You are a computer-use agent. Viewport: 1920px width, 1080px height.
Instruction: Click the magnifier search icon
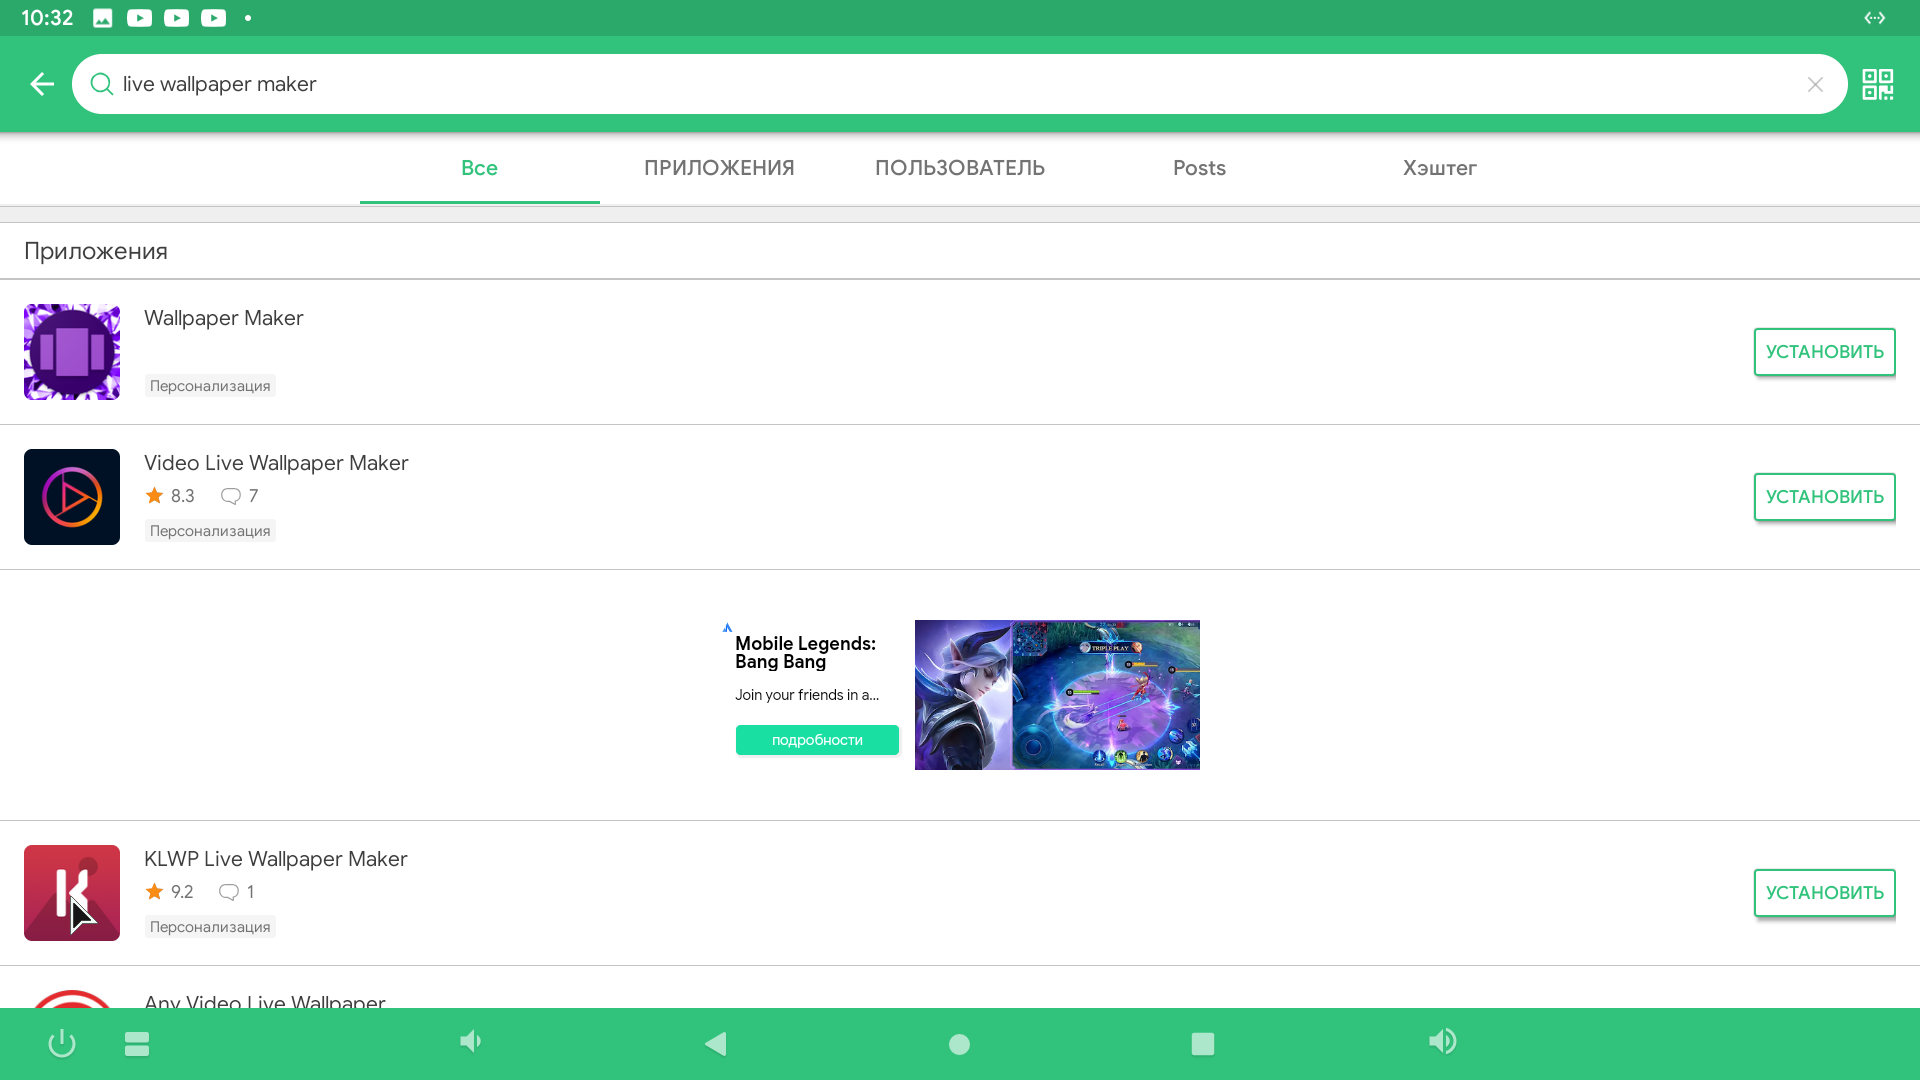pyautogui.click(x=101, y=84)
